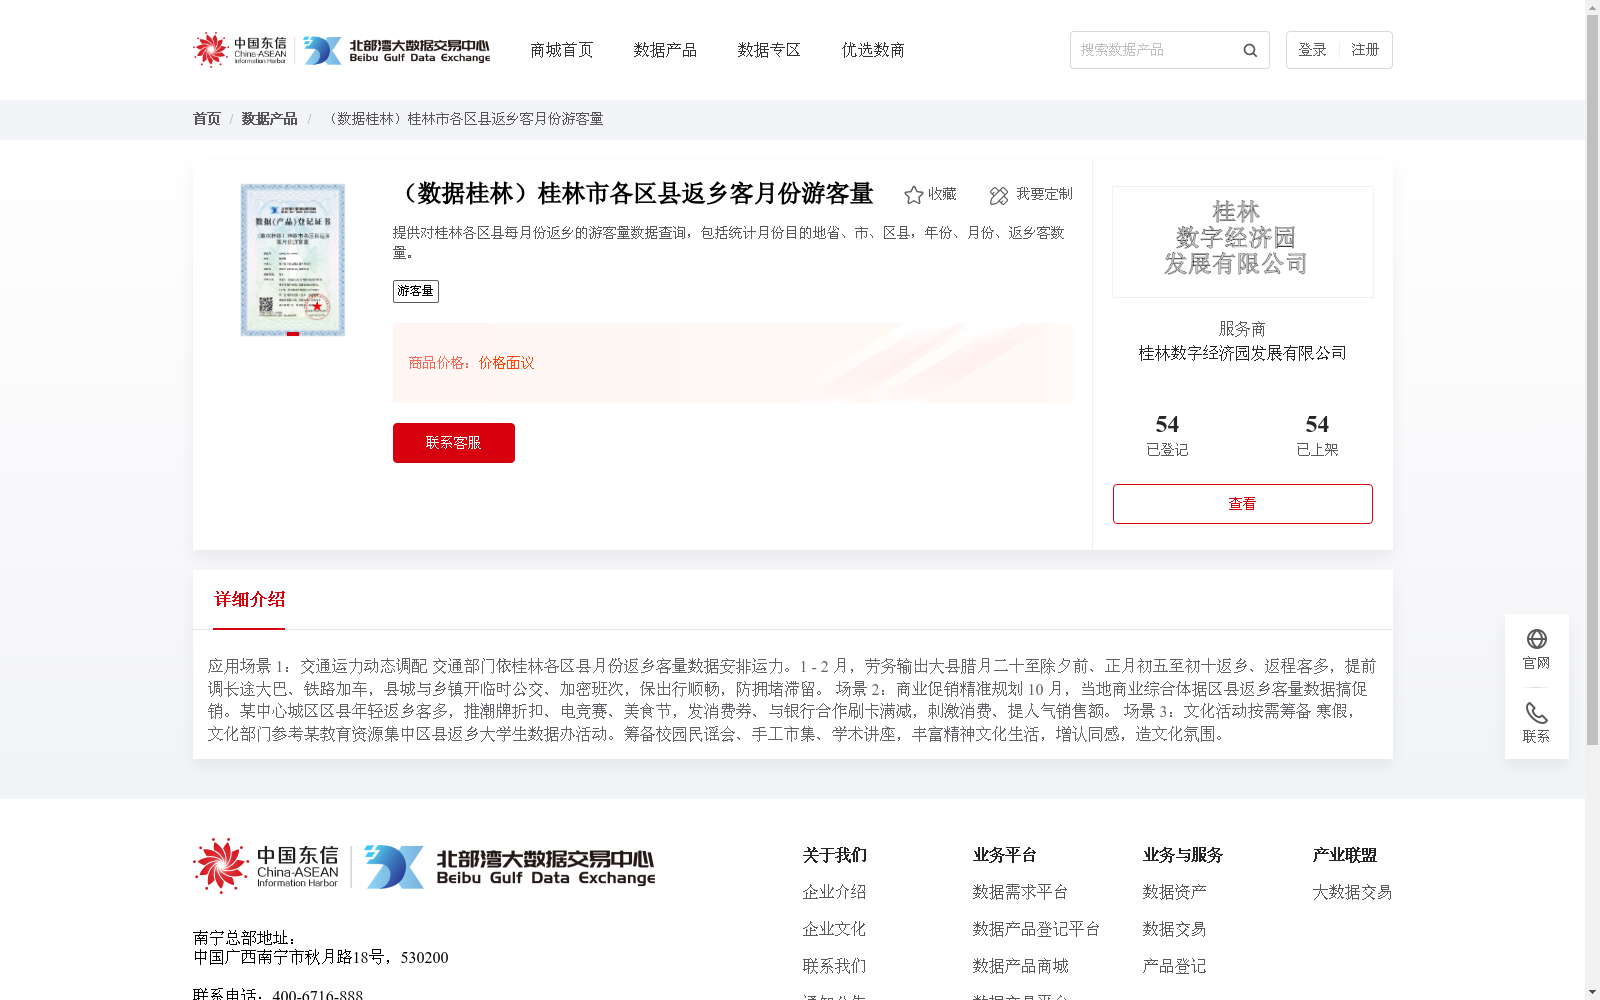
Task: Click the 业务平台 footer heading
Action: pos(1004,855)
